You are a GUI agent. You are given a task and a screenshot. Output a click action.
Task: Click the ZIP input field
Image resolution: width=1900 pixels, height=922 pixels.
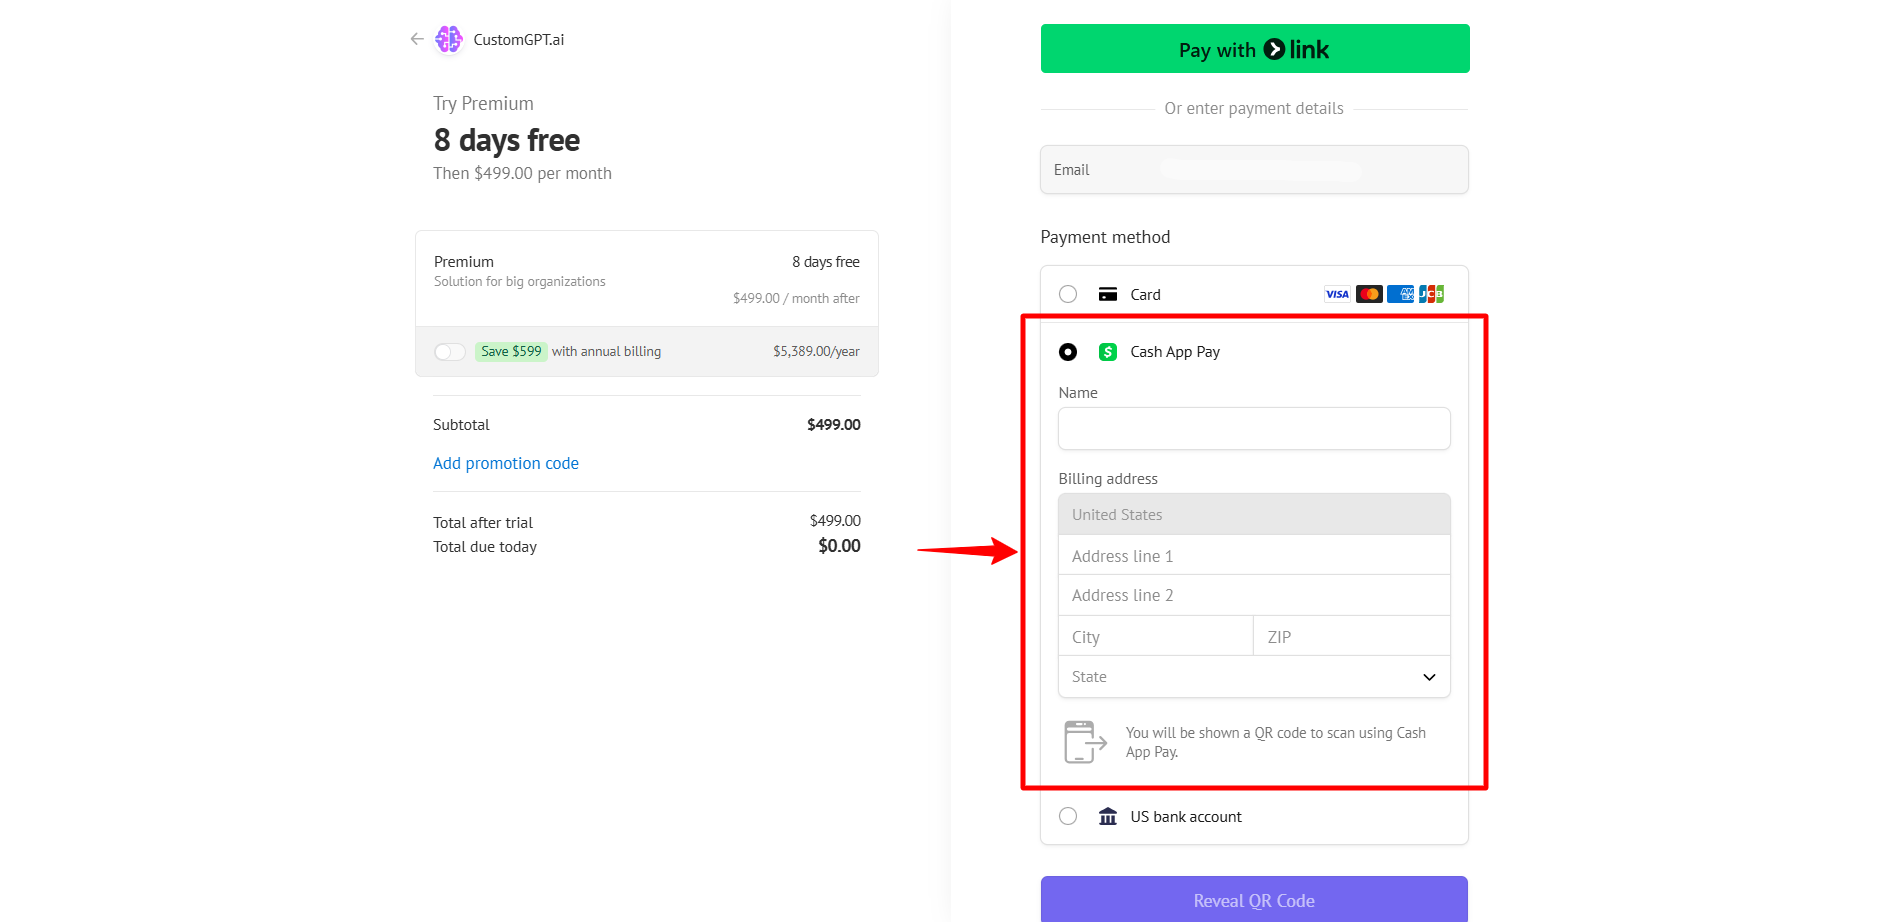1352,636
